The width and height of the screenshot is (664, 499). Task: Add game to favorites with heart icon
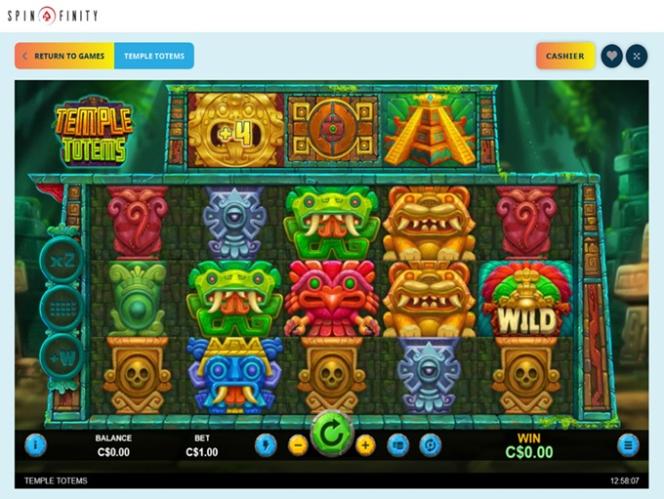click(x=611, y=56)
